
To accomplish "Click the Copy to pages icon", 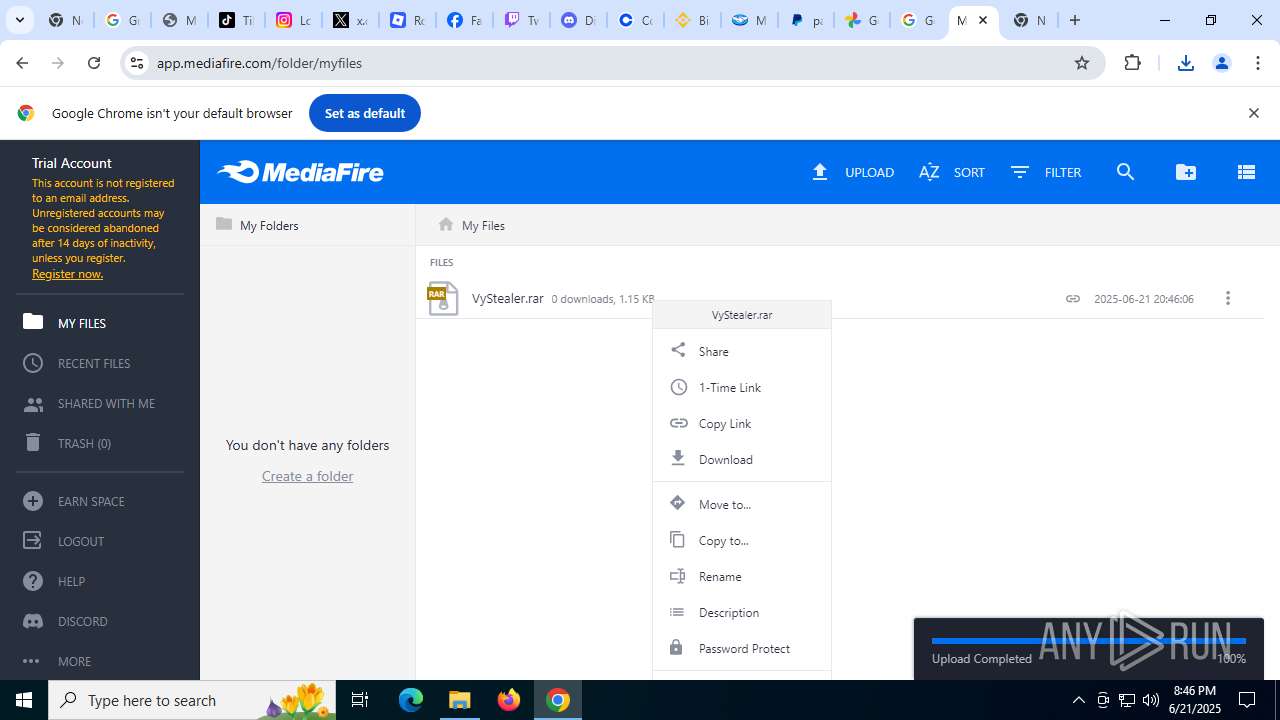I will click(678, 539).
